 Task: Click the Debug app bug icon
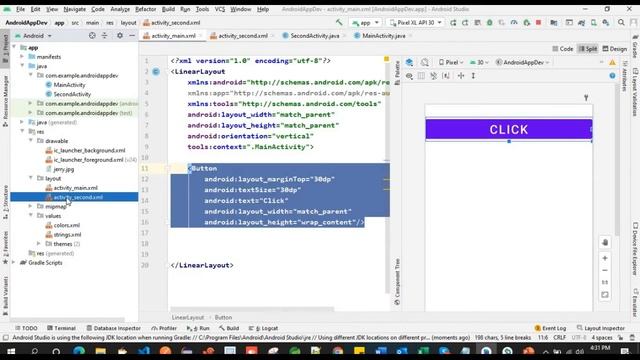click(x=489, y=22)
